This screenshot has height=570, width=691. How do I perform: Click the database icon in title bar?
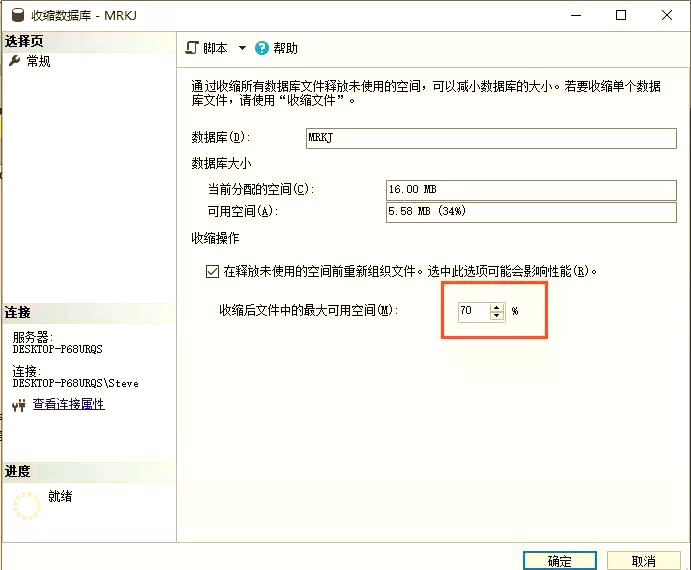[18, 15]
